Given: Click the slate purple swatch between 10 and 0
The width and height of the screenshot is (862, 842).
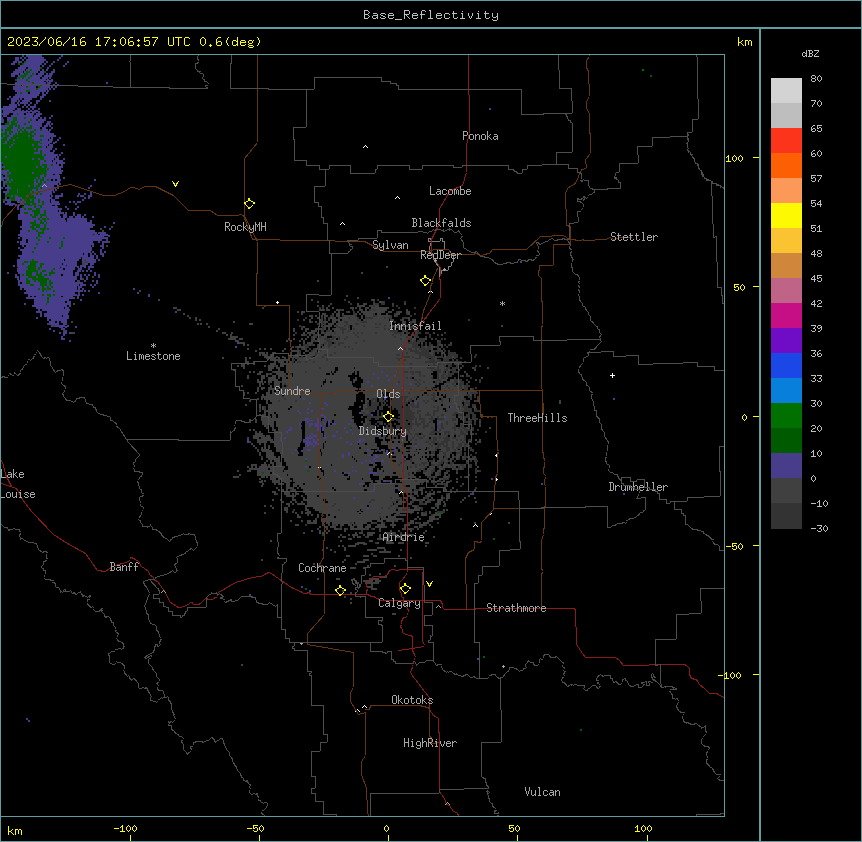Looking at the screenshot, I should 786,466.
